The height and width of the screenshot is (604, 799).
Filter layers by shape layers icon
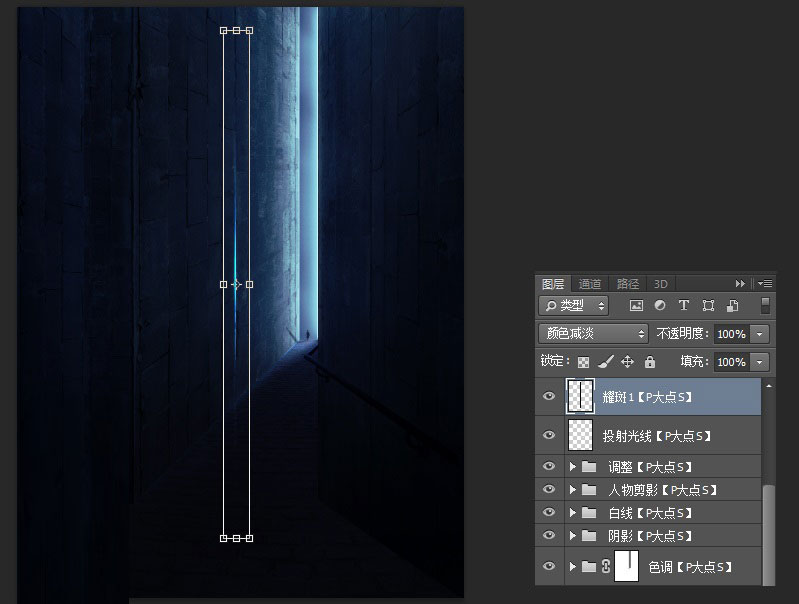tap(708, 305)
